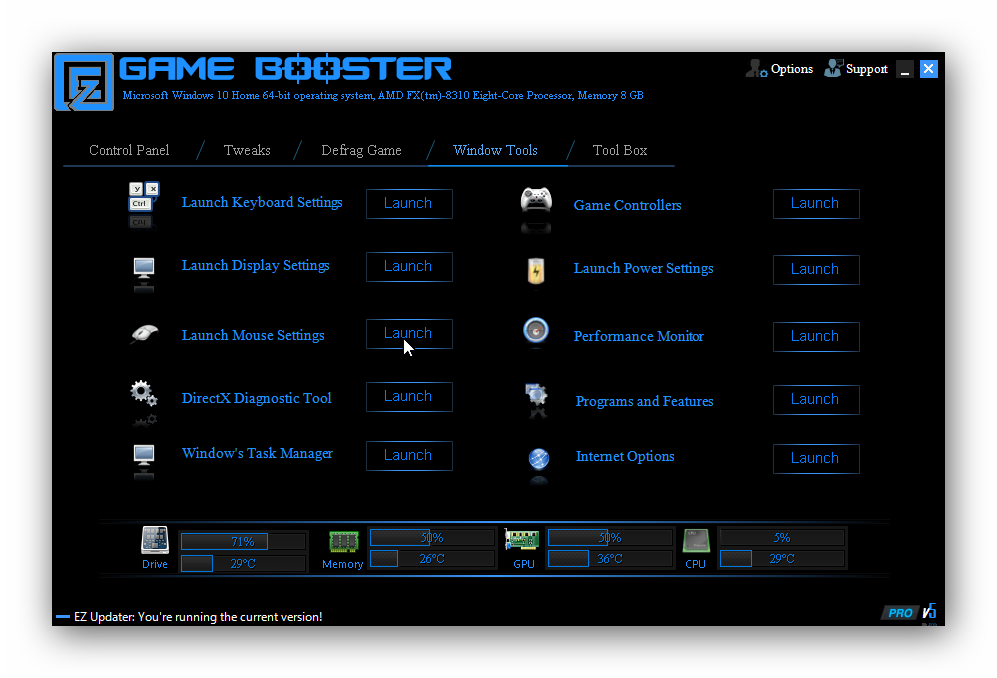Click the Drive temperature bar showing 29°C
The width and height of the screenshot is (997, 678).
pyautogui.click(x=243, y=564)
